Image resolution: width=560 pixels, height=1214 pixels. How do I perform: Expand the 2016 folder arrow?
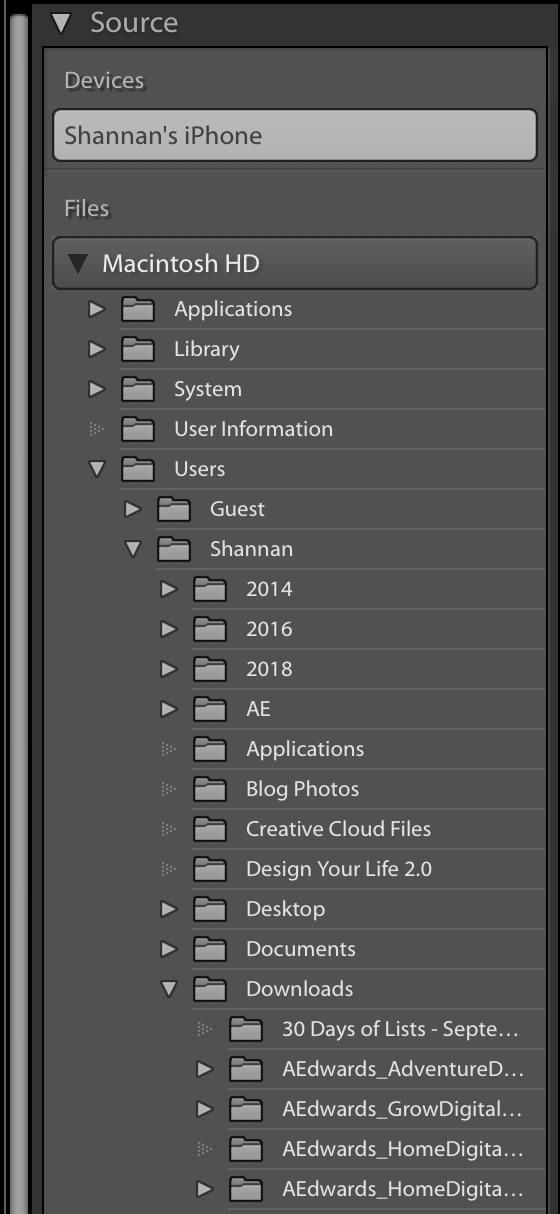168,629
